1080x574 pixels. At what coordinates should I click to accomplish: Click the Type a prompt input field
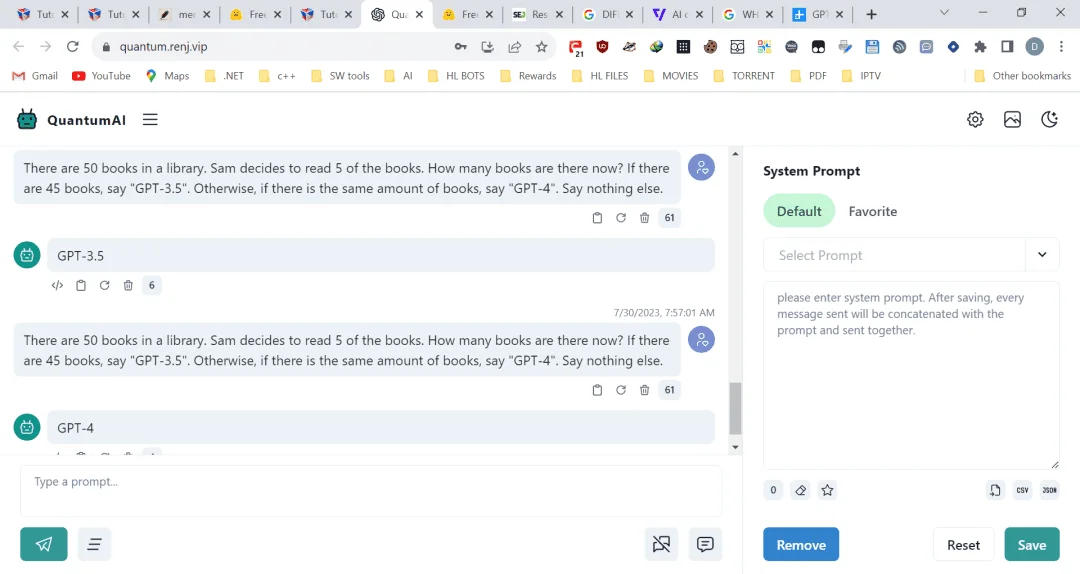pos(371,491)
